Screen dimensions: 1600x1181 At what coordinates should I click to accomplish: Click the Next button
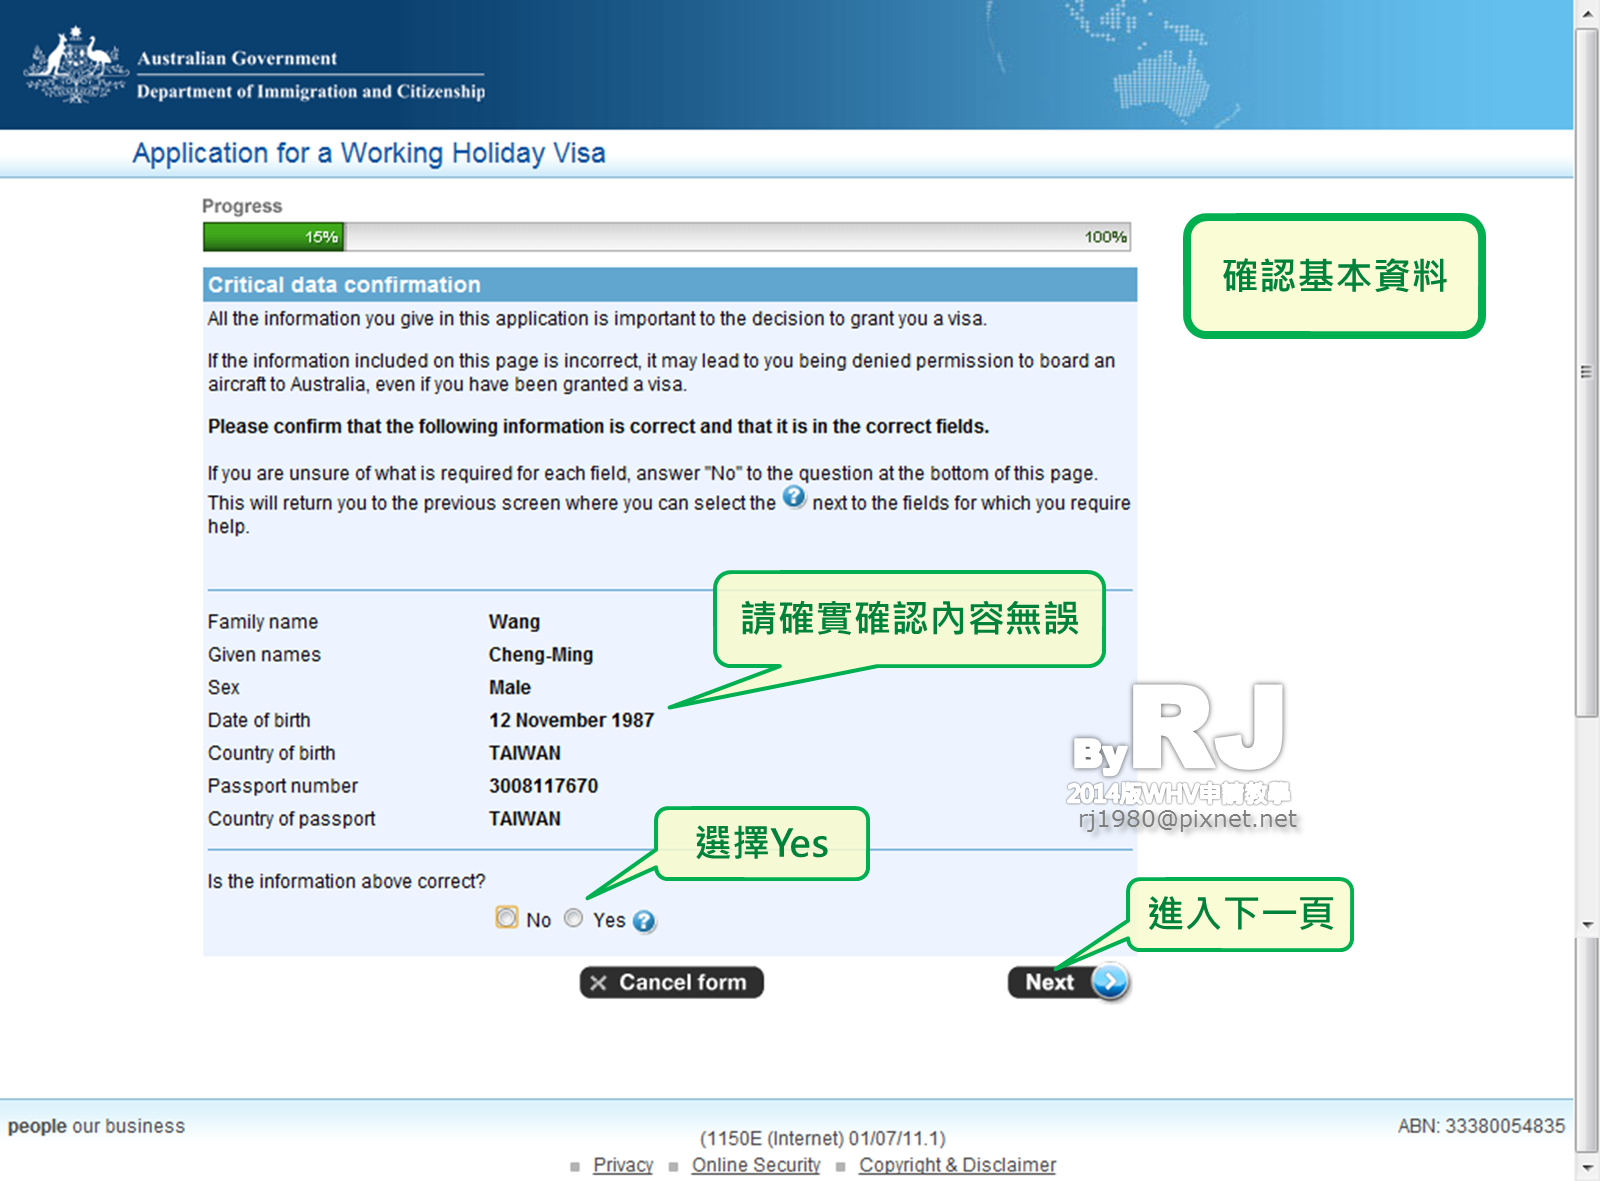[1069, 982]
